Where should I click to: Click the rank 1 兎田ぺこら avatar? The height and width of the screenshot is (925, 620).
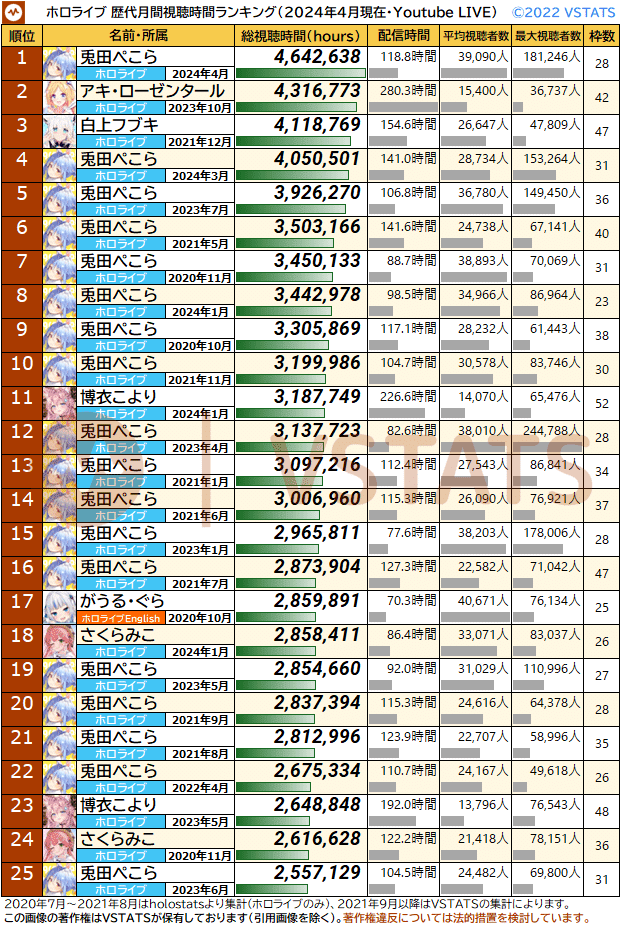pos(60,64)
